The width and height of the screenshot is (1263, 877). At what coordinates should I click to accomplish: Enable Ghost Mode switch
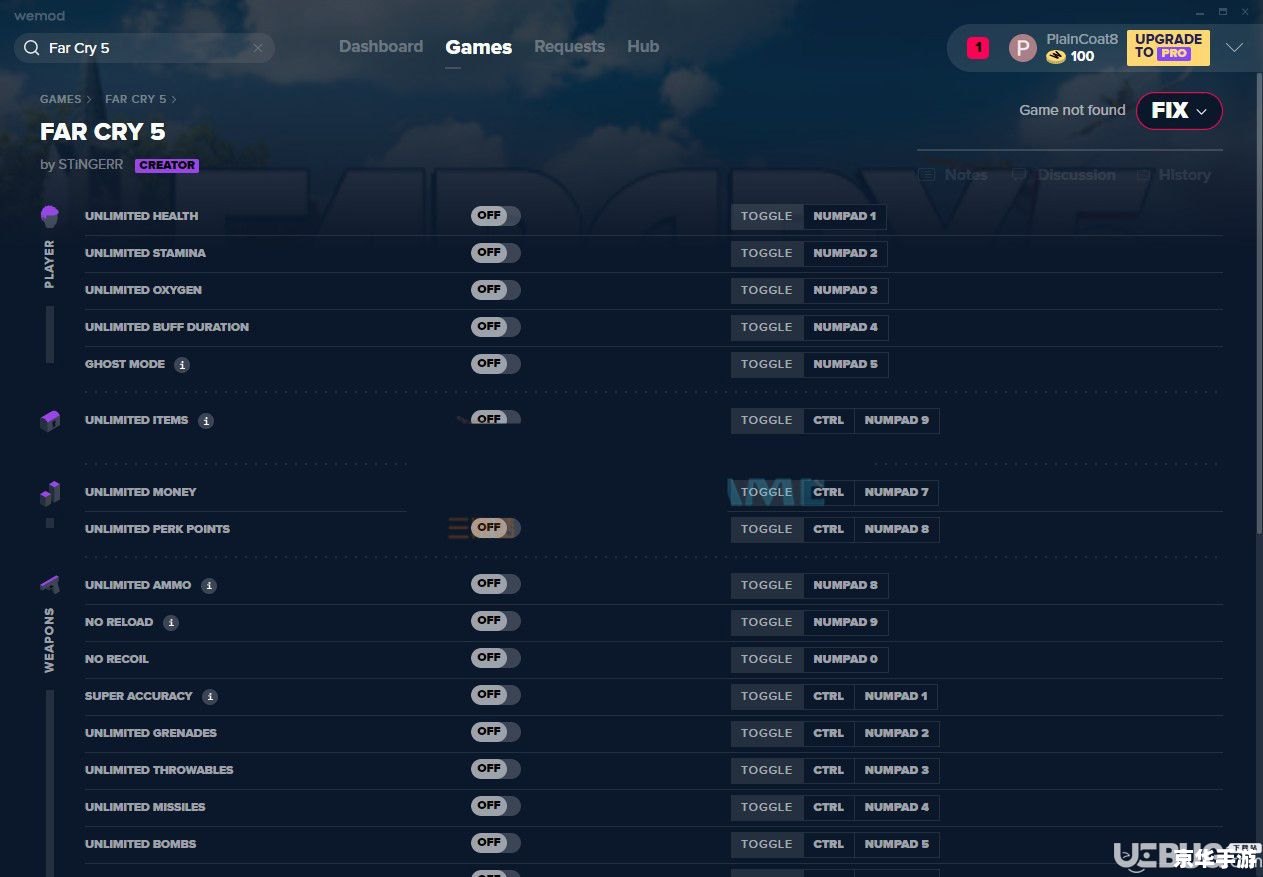point(496,364)
